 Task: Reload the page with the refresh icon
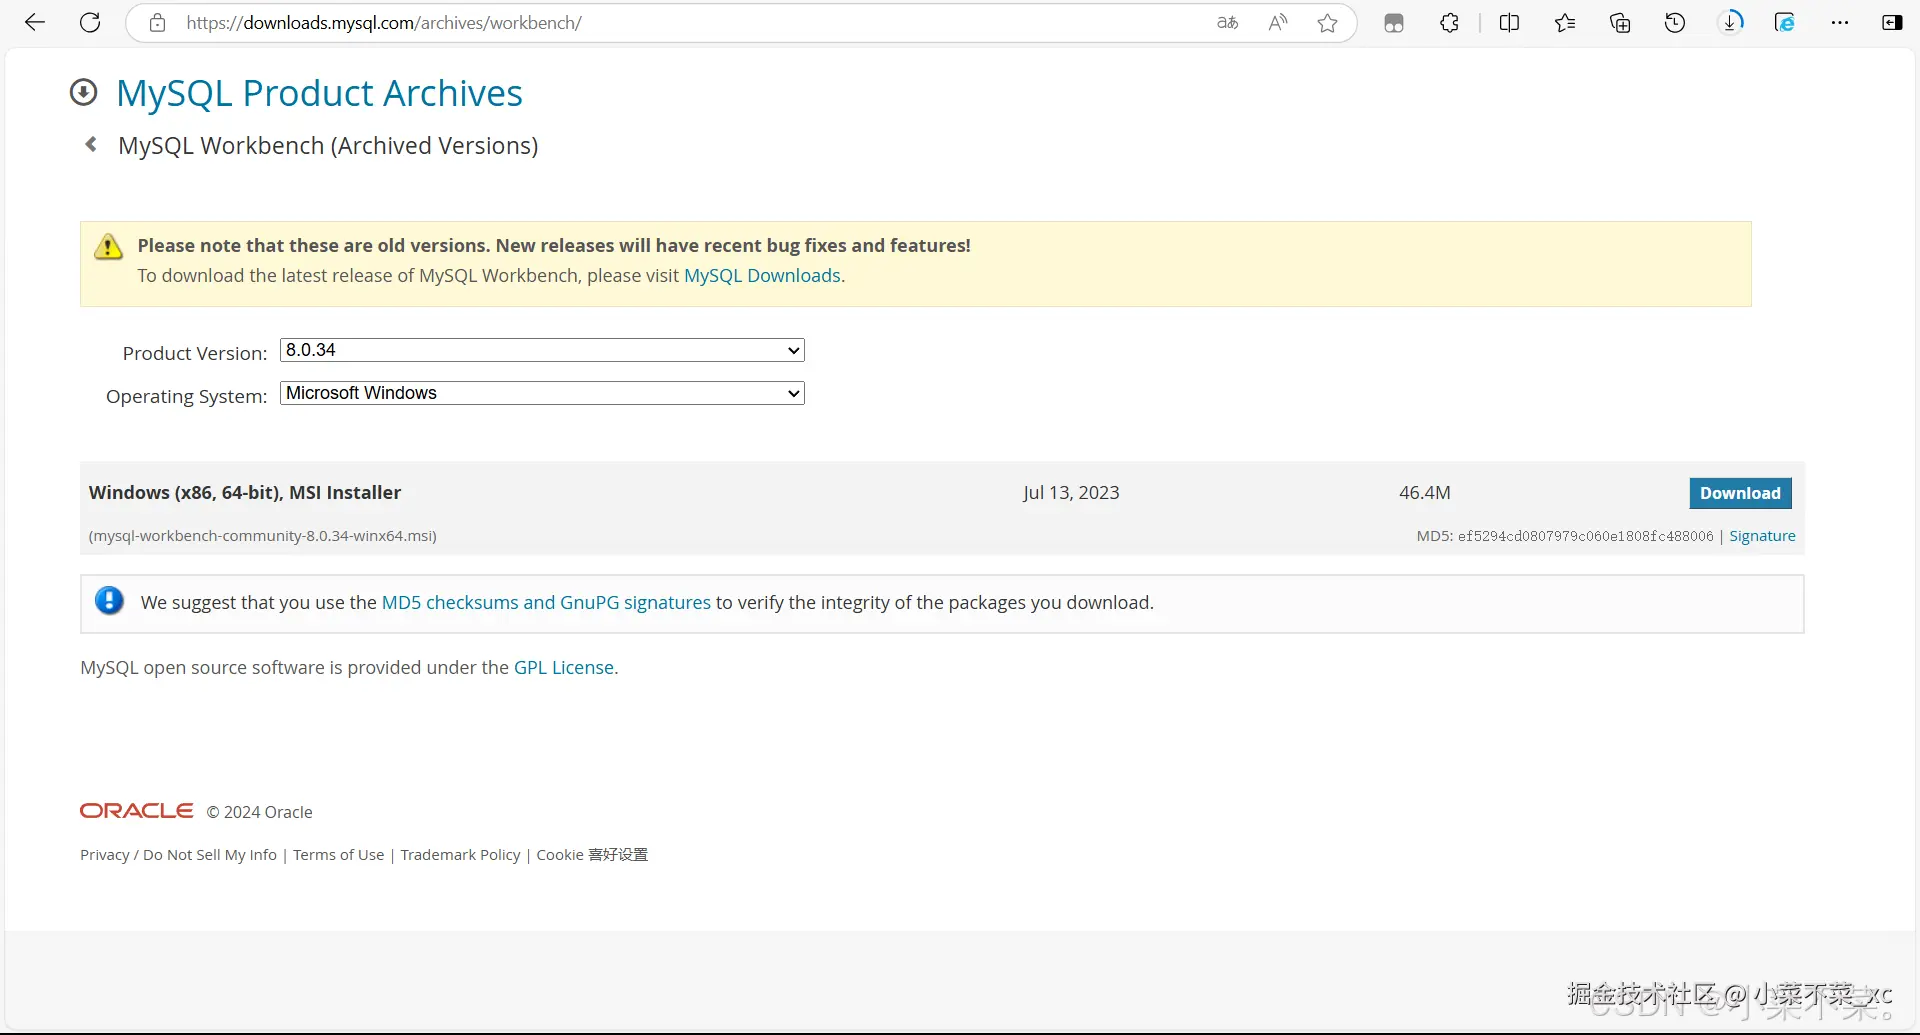pyautogui.click(x=90, y=23)
